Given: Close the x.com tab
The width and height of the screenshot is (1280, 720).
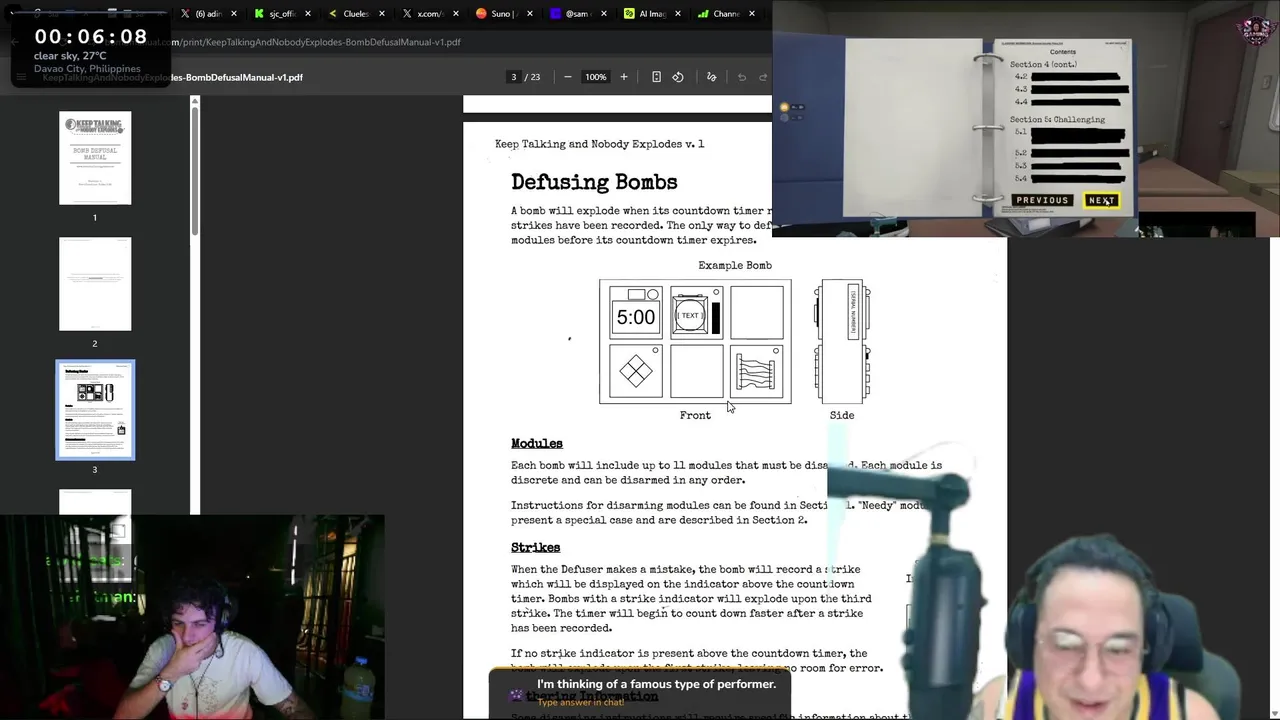Looking at the screenshot, I should coord(456,14).
